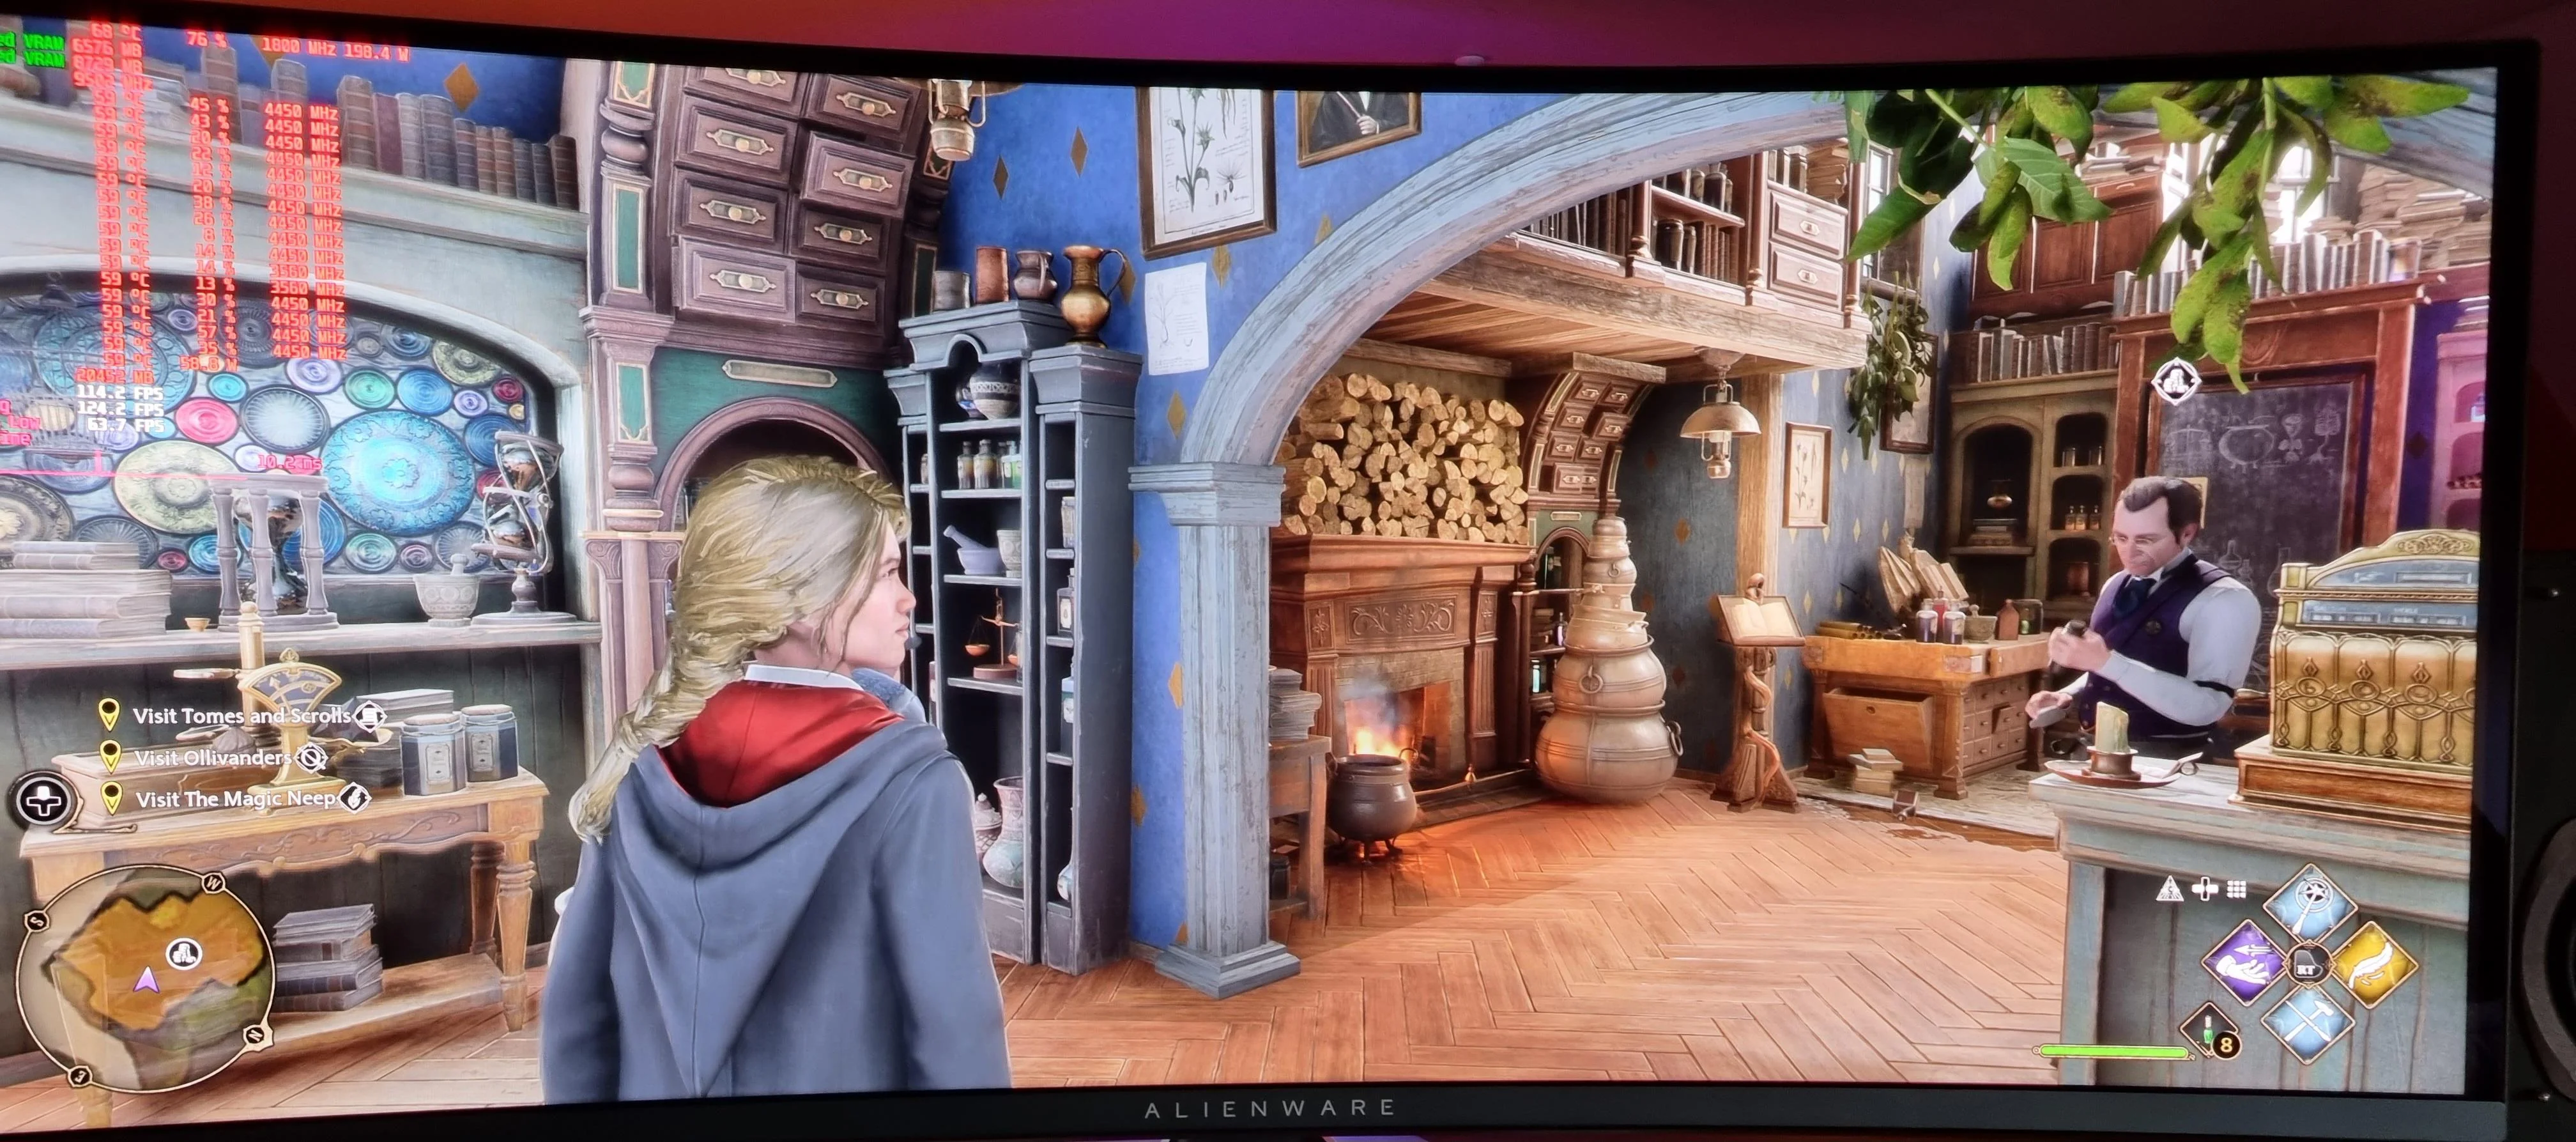Click the purple player arrow on minimap
Viewport: 2576px width, 1142px height.
point(146,980)
